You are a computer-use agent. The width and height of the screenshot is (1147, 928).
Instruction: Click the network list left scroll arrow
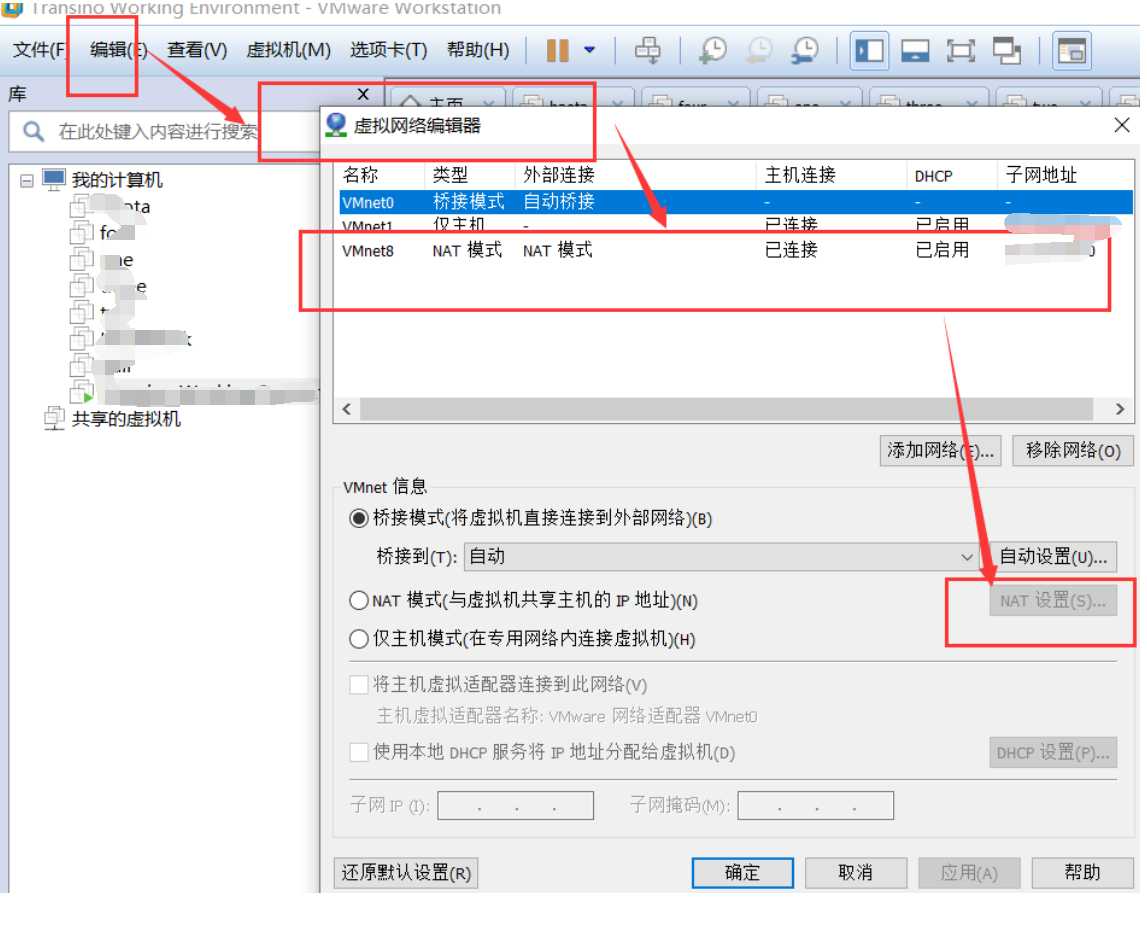(x=347, y=410)
